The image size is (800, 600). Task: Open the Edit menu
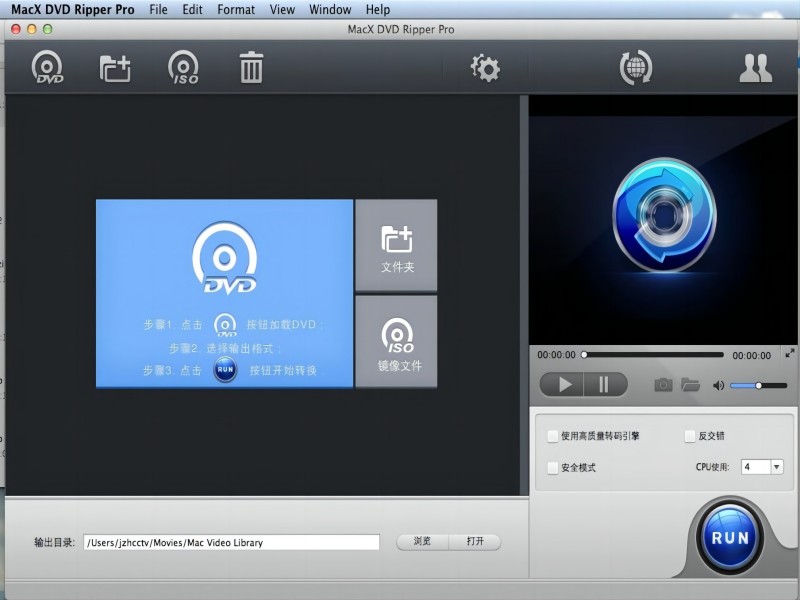click(192, 9)
